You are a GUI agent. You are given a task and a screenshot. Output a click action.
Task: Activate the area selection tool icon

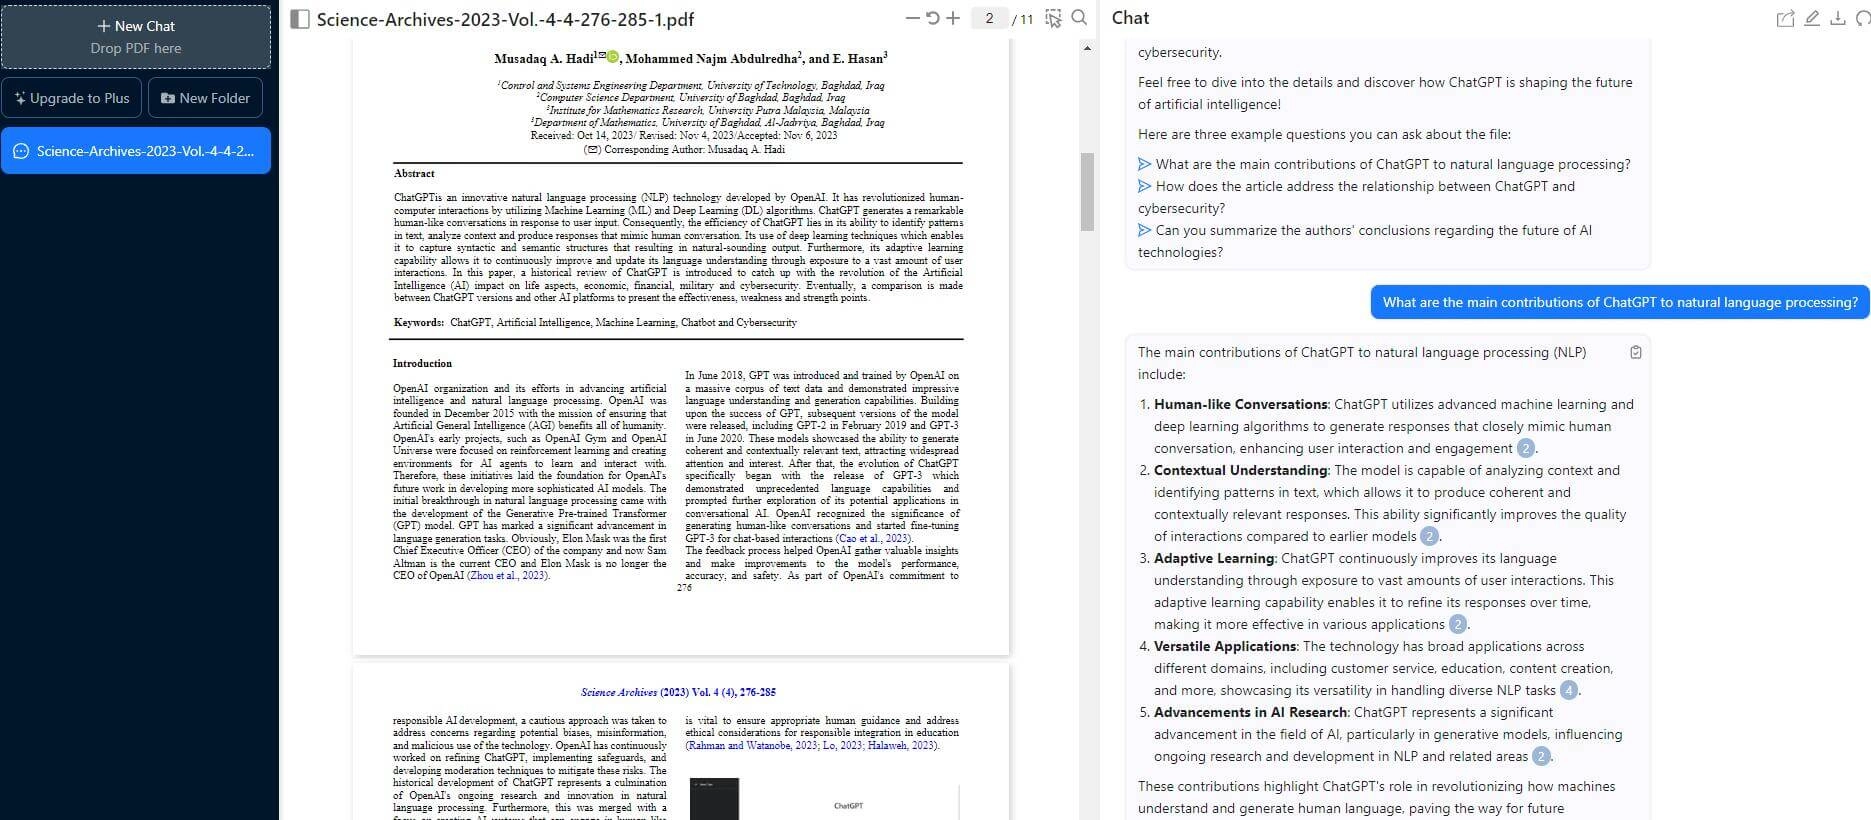1053,18
